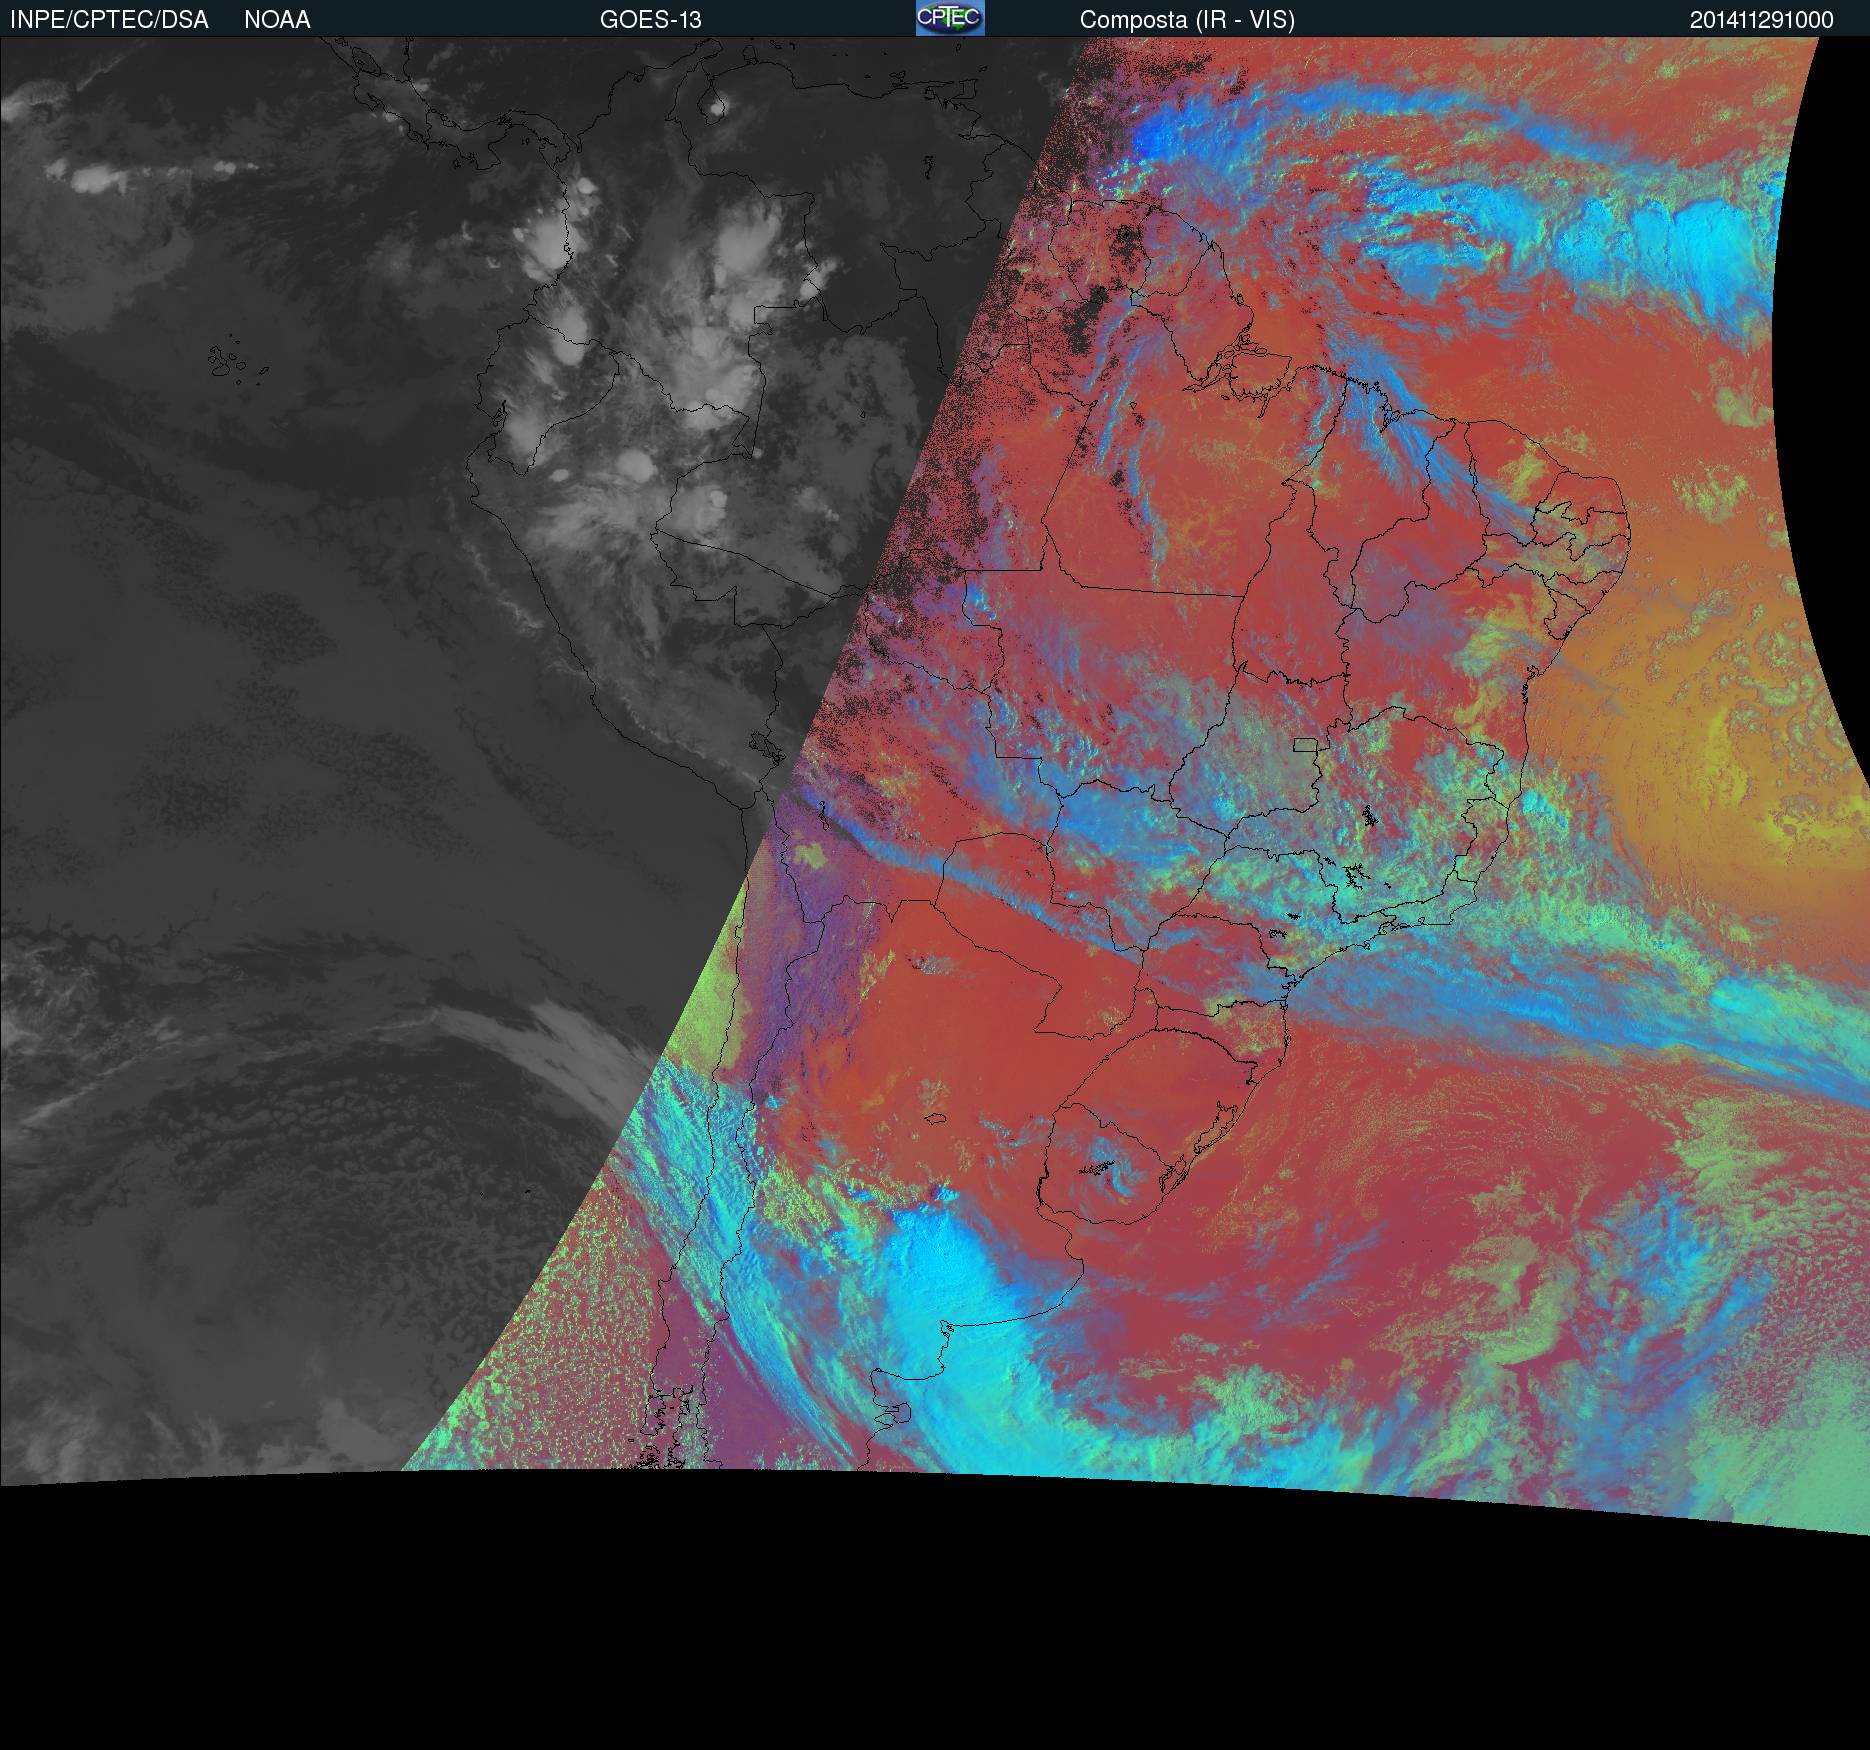Select the Composta (IR - VIS) title

pos(1187,20)
